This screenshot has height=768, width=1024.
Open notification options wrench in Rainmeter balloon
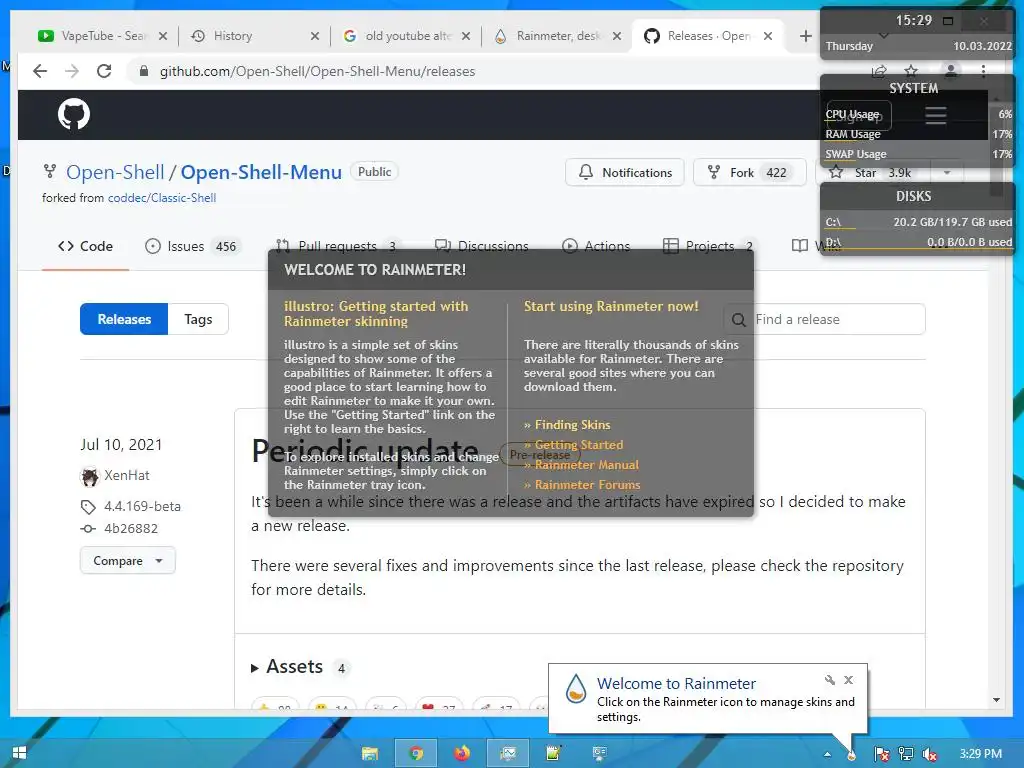(829, 680)
